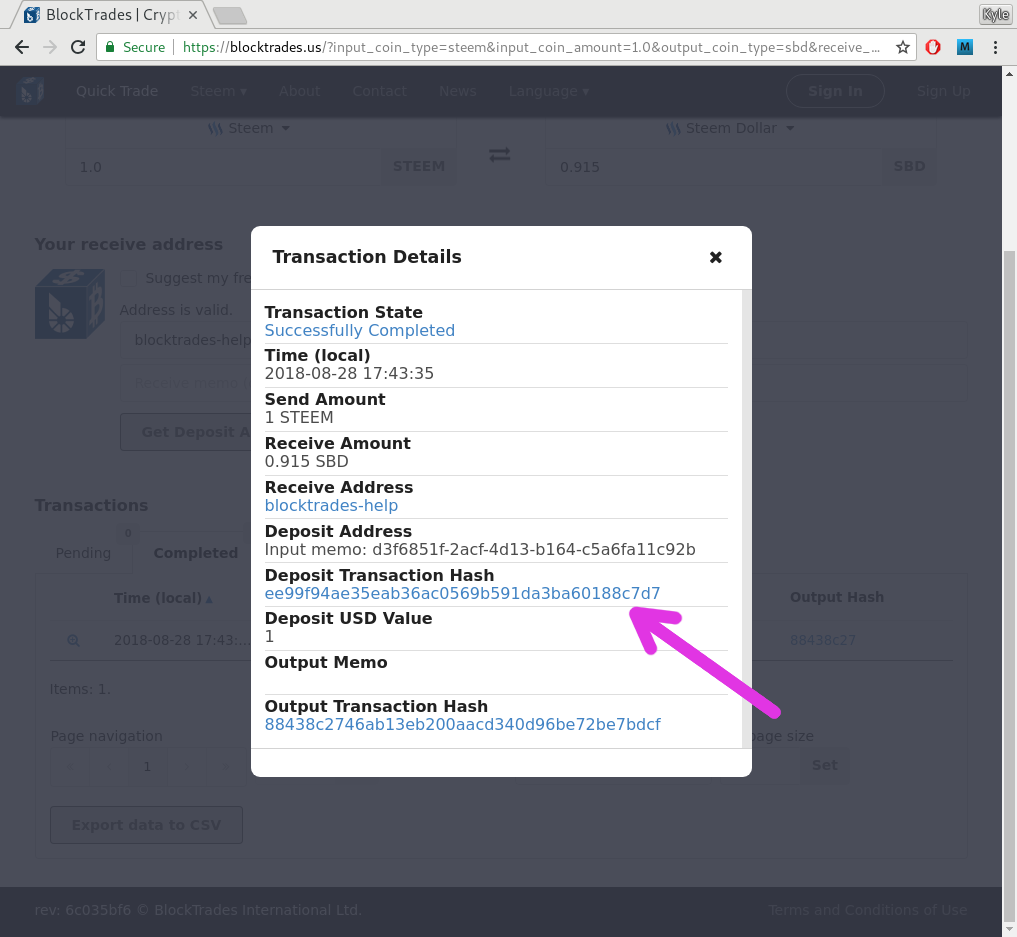Switch to the Pending transactions tab
This screenshot has height=937, width=1017.
[x=83, y=553]
